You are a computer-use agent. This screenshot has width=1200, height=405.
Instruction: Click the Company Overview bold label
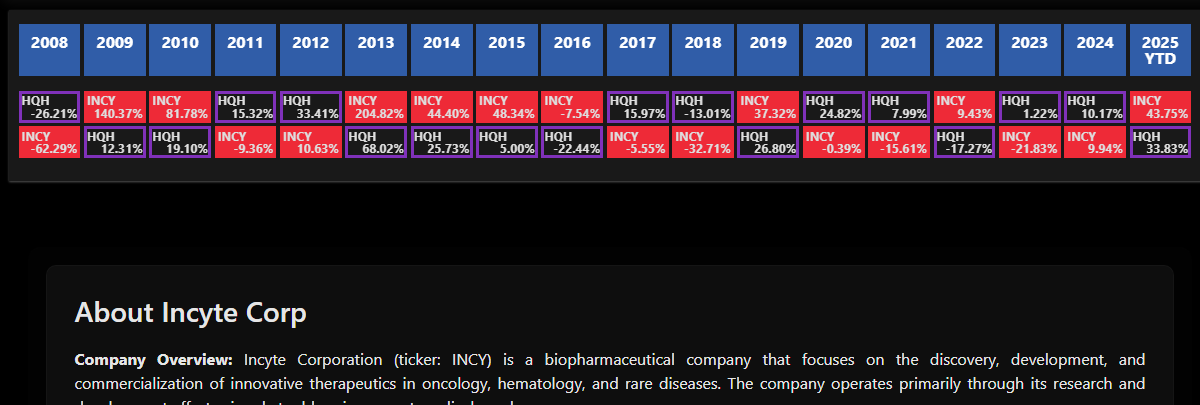pyautogui.click(x=153, y=360)
